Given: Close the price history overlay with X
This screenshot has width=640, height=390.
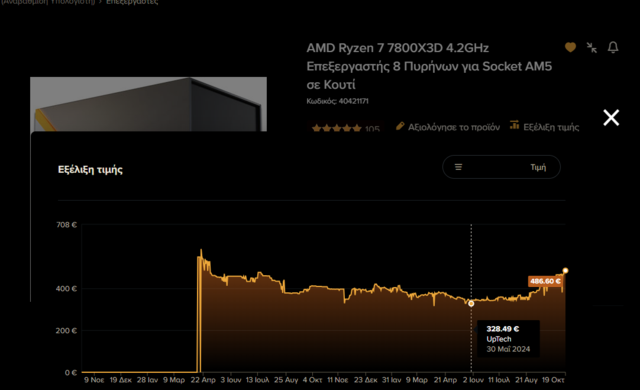Looking at the screenshot, I should click(x=611, y=117).
